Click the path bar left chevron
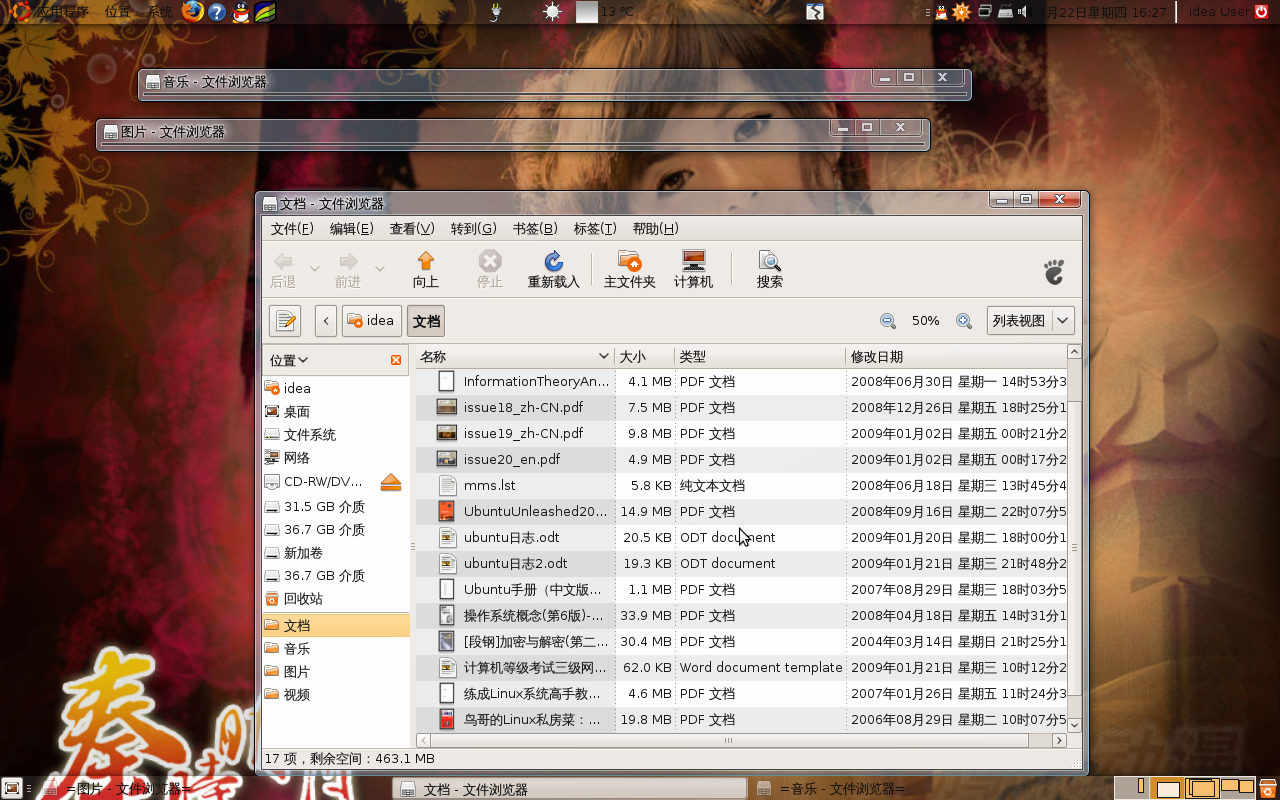The image size is (1280, 800). (x=326, y=321)
